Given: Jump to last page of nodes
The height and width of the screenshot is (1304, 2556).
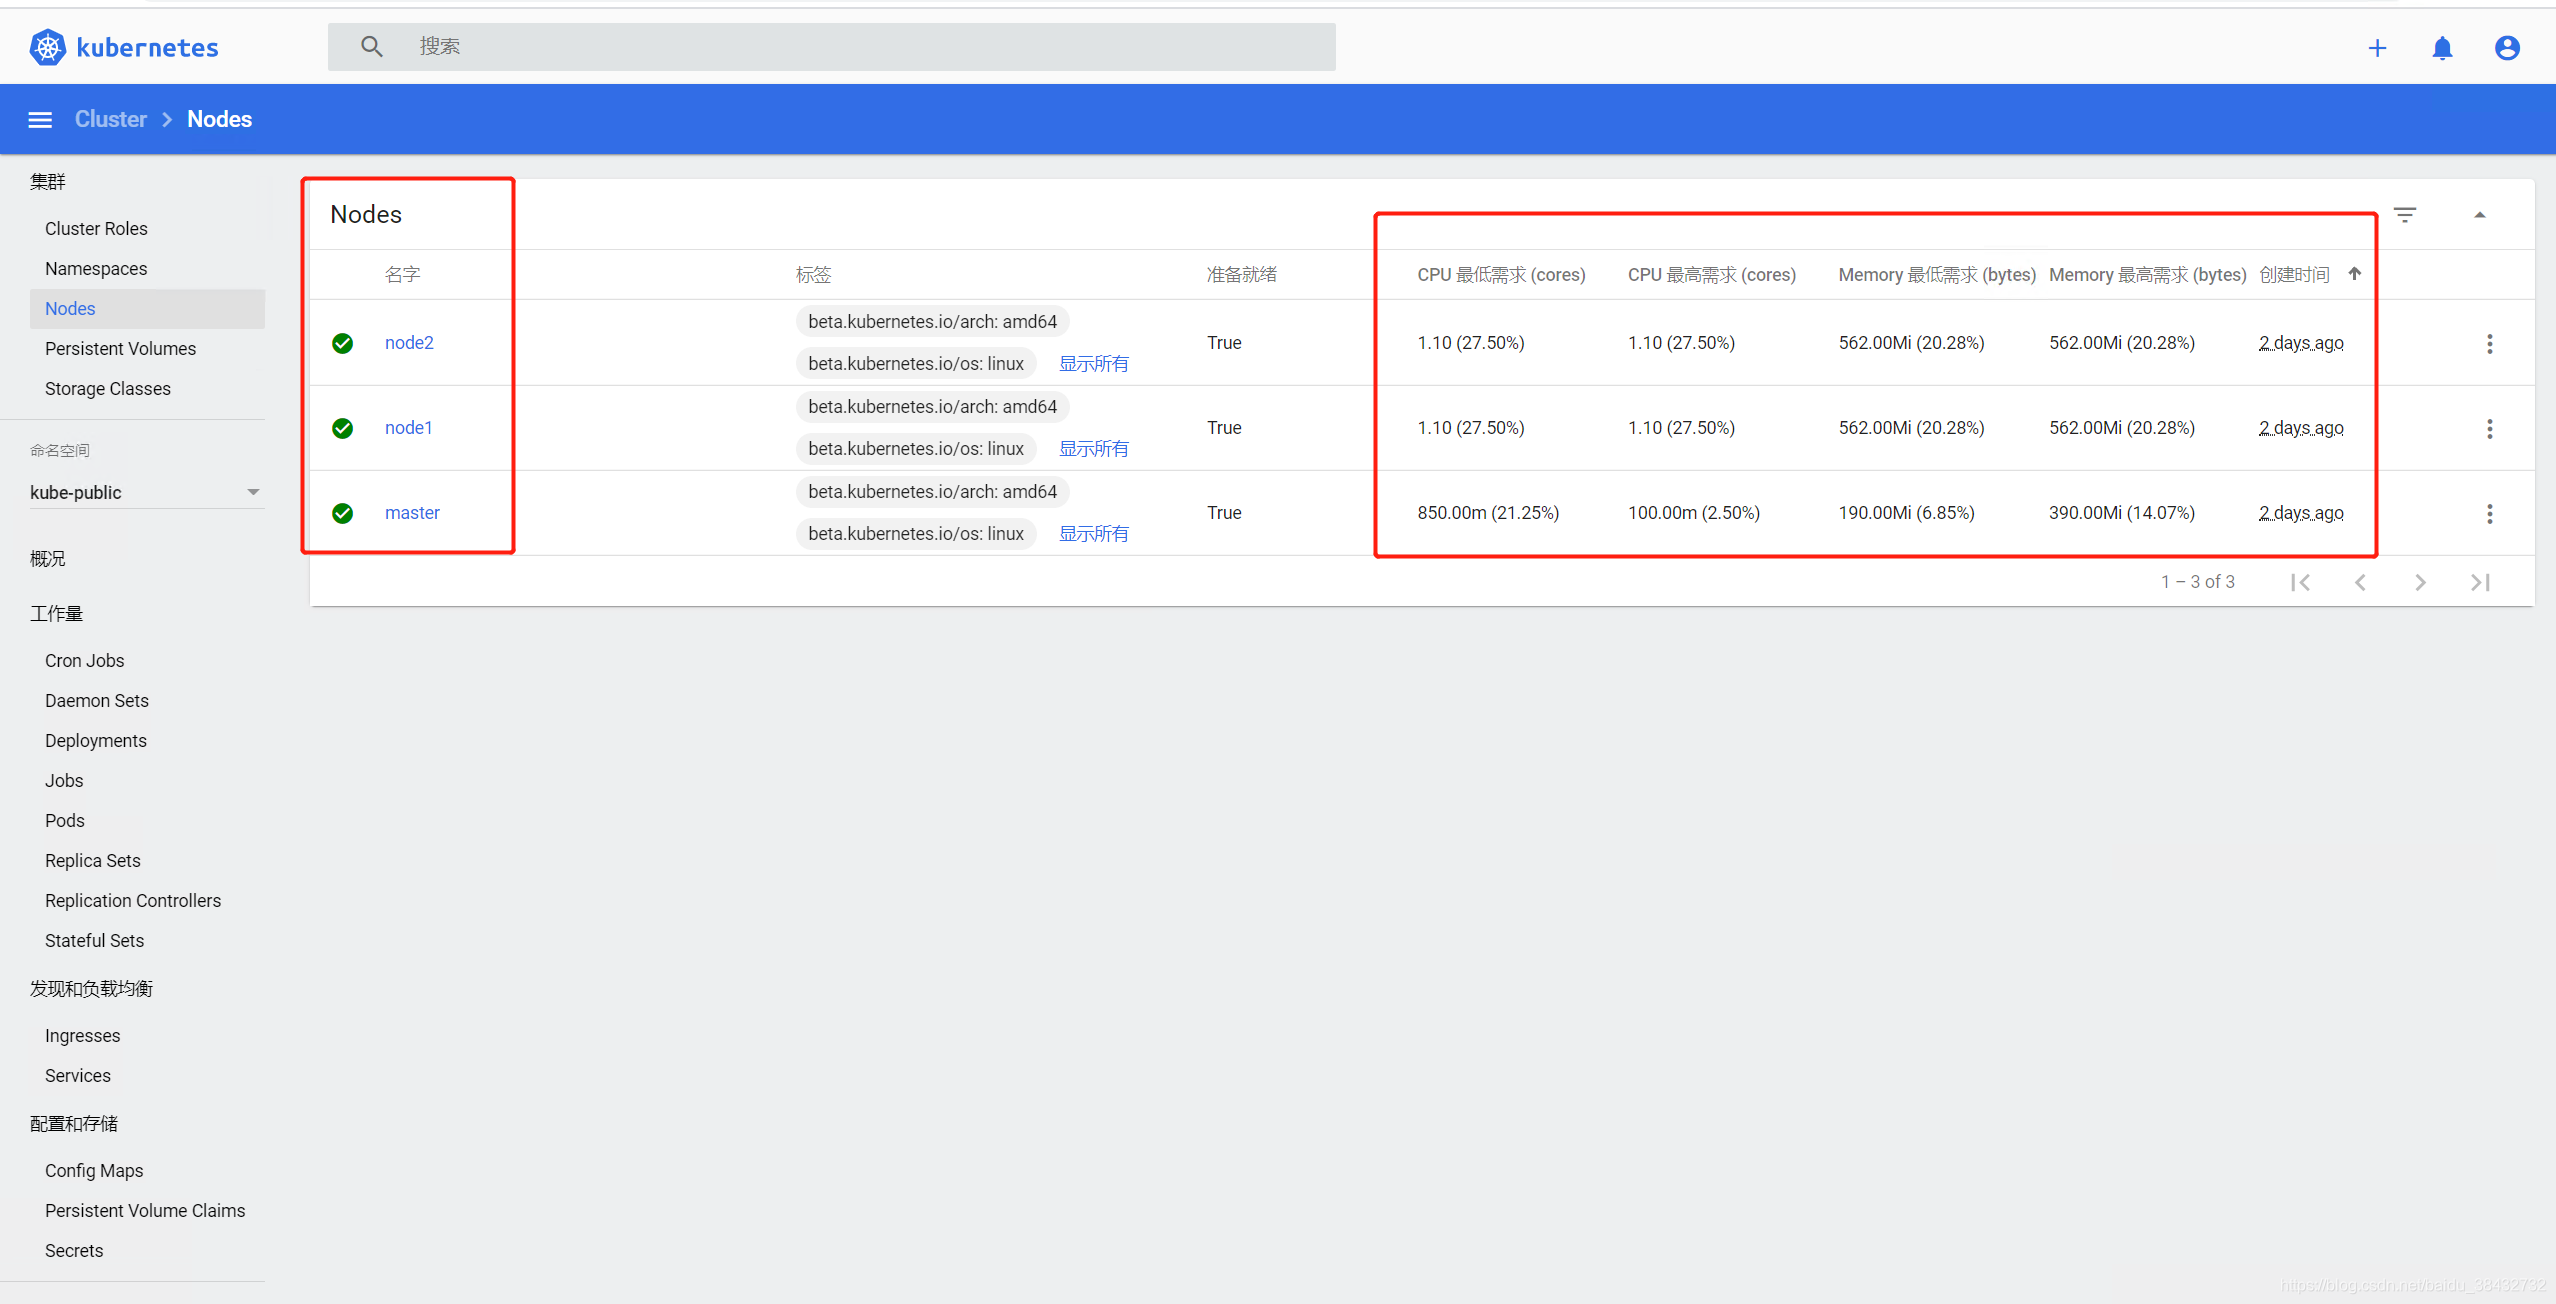Looking at the screenshot, I should click(2480, 582).
